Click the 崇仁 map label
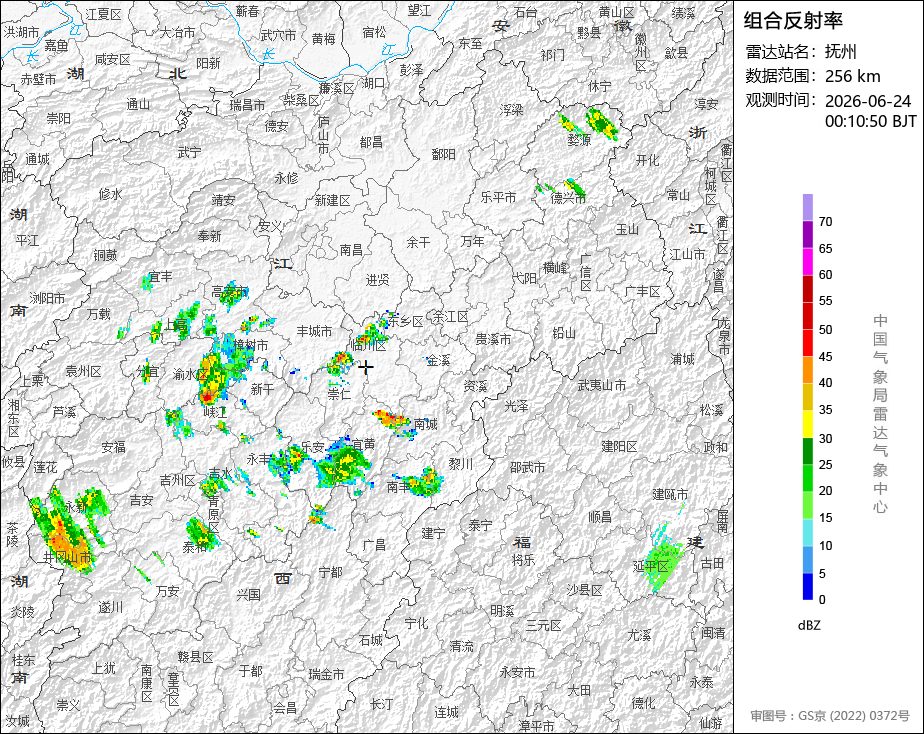This screenshot has width=924, height=734. point(339,394)
